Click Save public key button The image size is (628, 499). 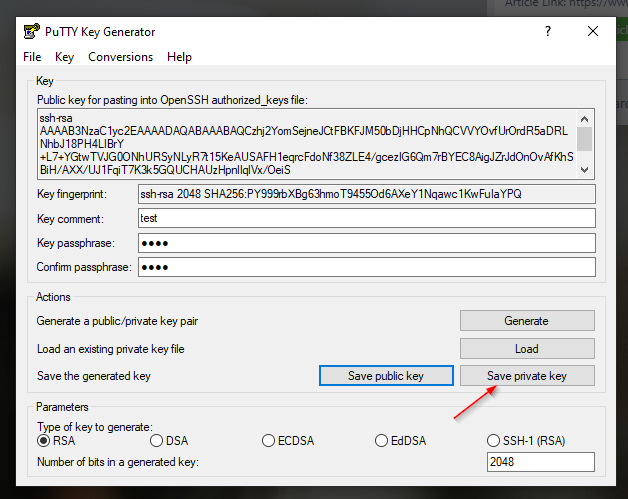[386, 376]
